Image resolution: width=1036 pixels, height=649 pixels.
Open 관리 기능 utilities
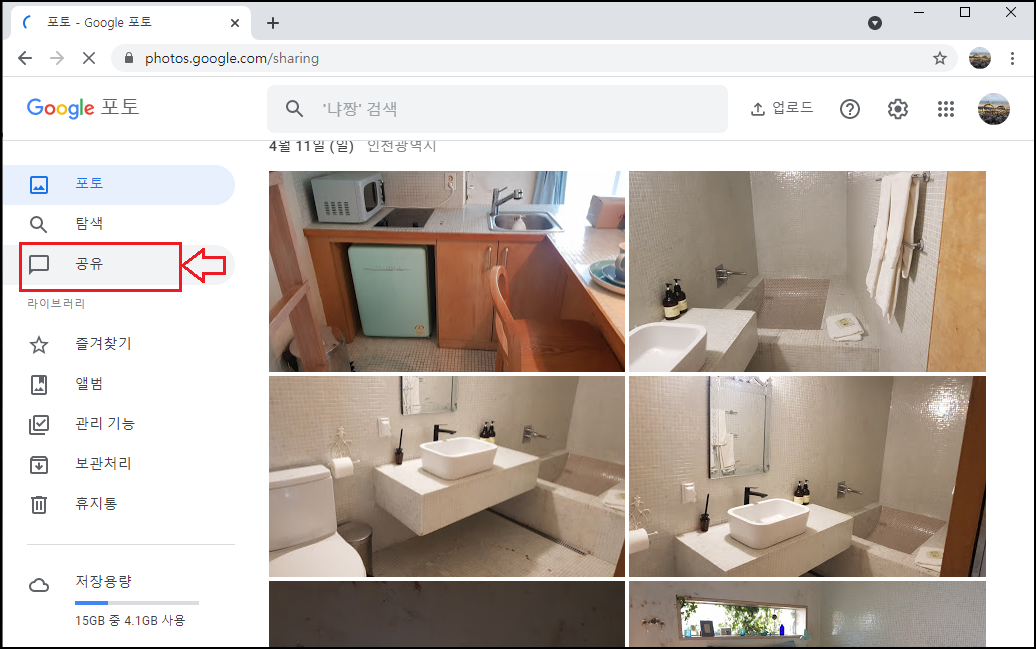tap(119, 424)
